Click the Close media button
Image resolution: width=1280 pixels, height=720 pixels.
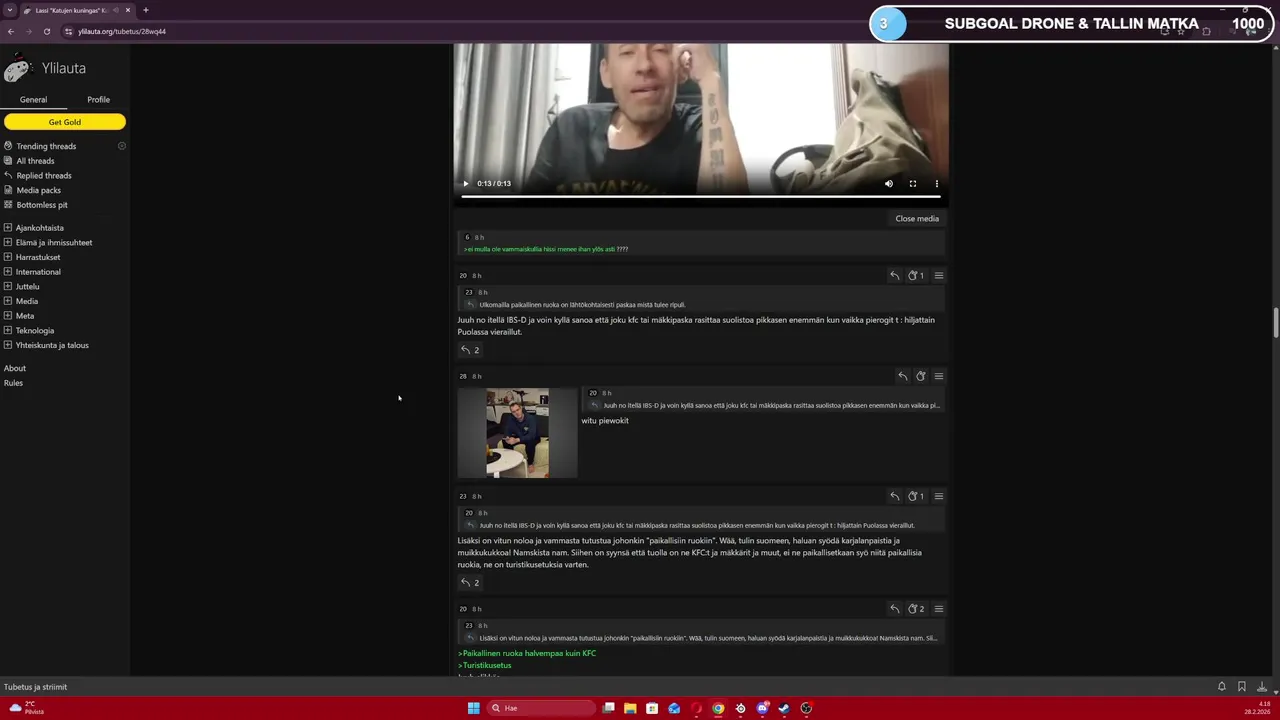(x=917, y=218)
